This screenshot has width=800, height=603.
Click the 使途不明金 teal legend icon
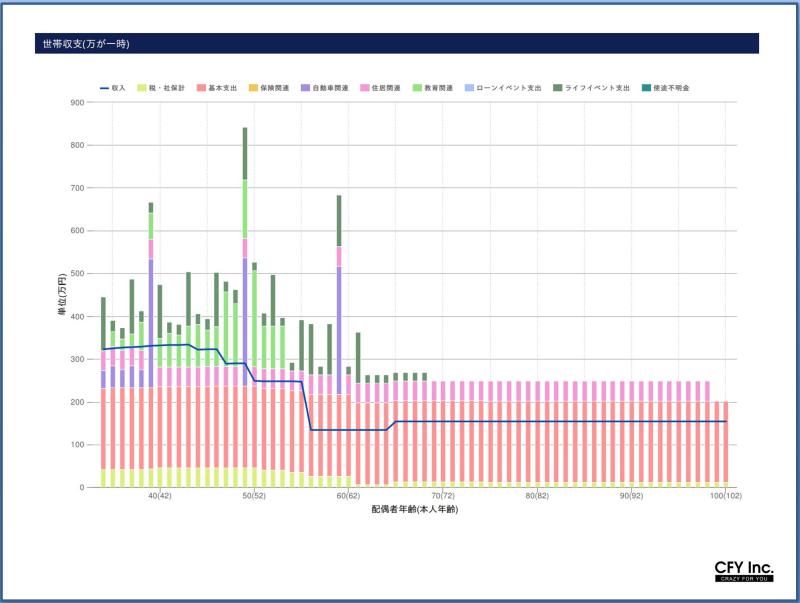coord(645,88)
